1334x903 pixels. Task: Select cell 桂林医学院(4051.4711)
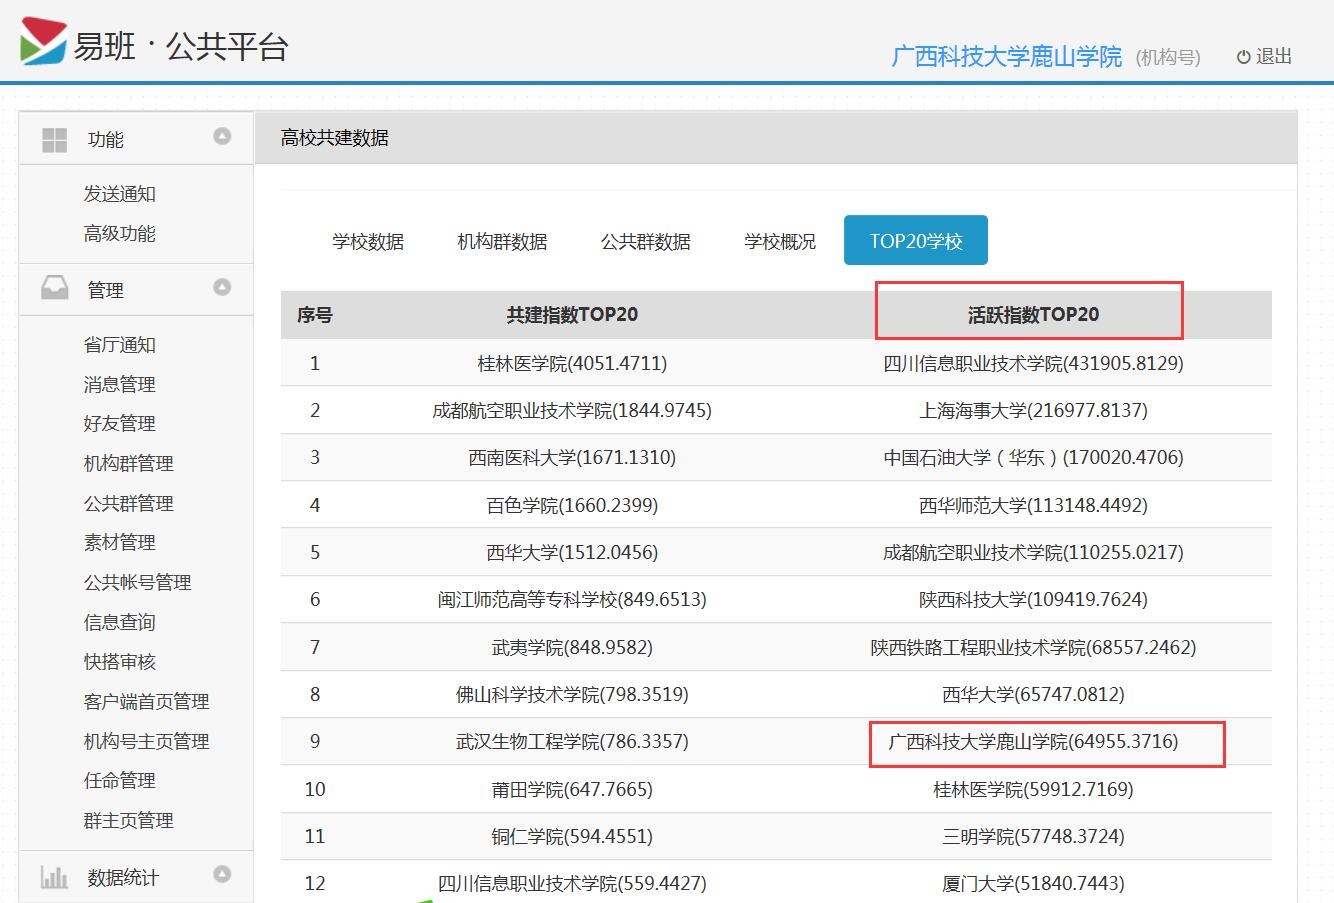pyautogui.click(x=572, y=363)
